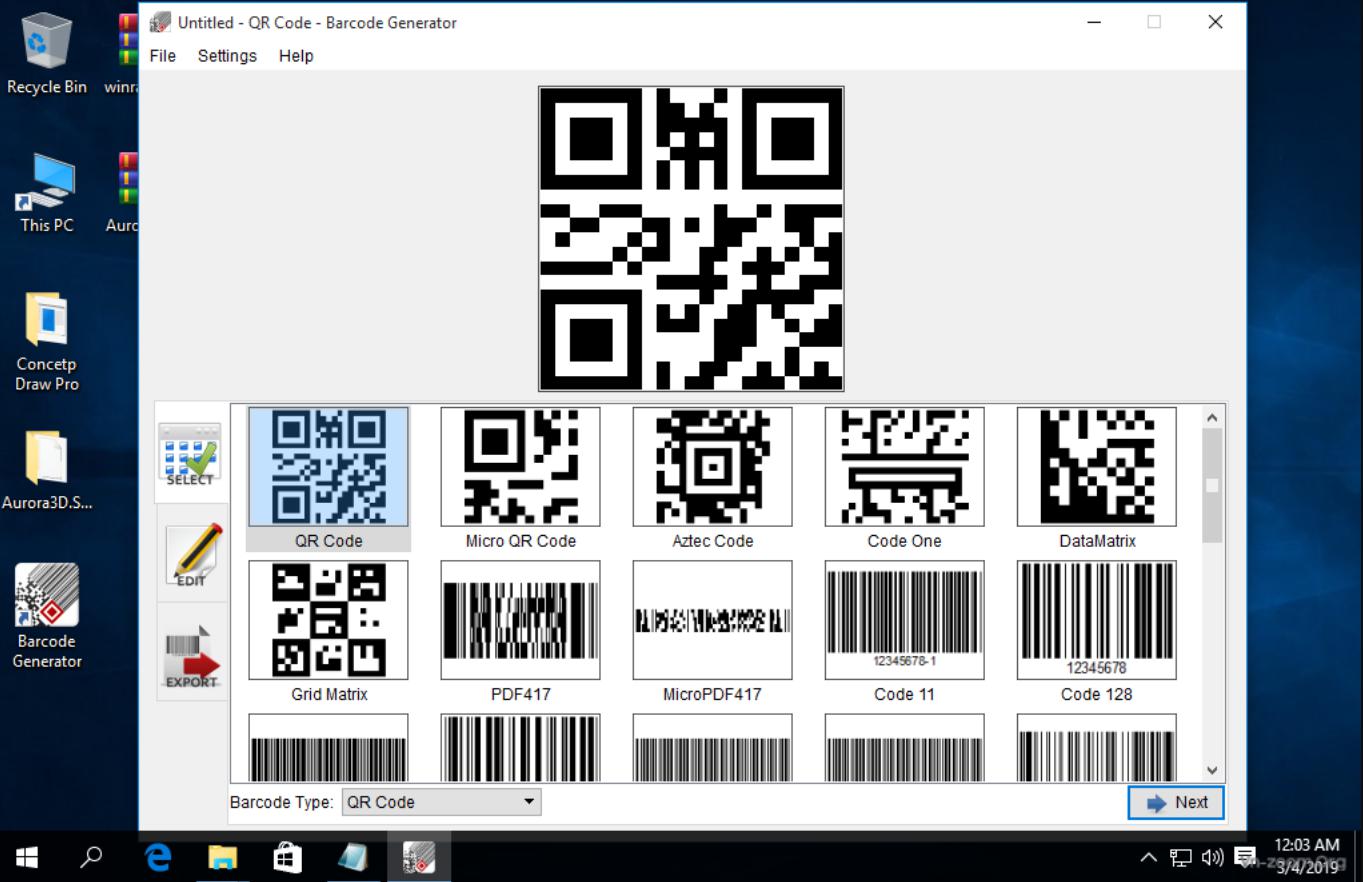Select the Aurora3D.S... desktop folder

(x=46, y=471)
